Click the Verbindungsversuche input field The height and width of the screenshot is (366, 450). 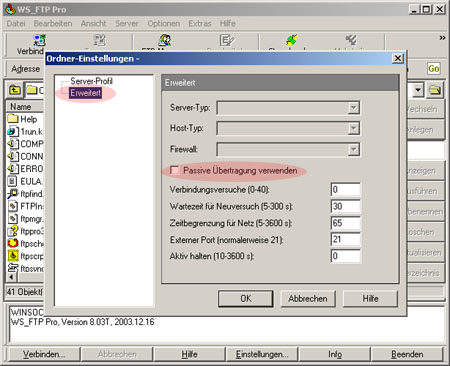click(x=346, y=189)
